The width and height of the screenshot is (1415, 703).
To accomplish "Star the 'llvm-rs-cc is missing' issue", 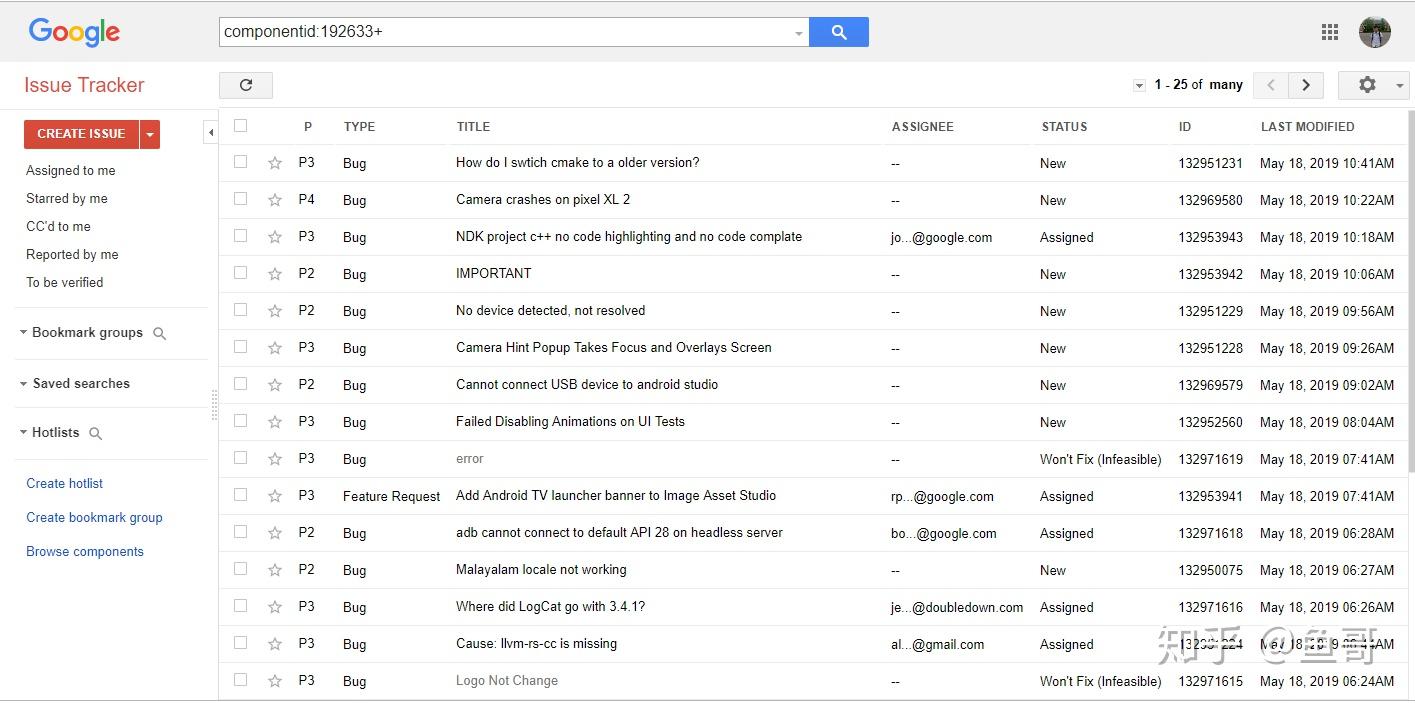I will tap(275, 644).
